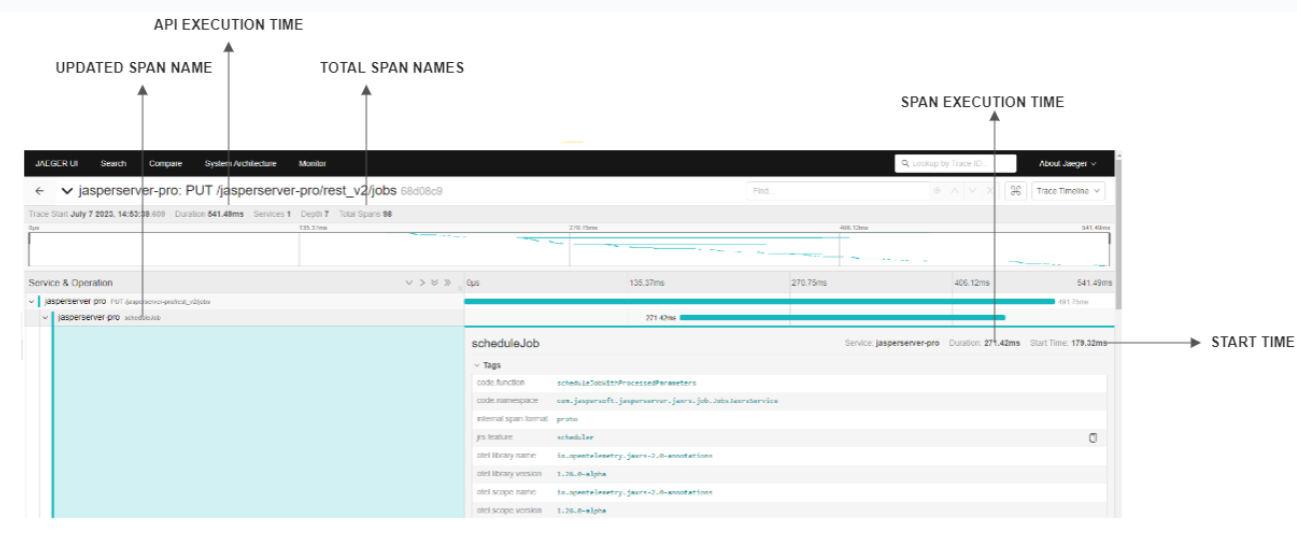The height and width of the screenshot is (542, 1297).
Task: Go back using the left arrow icon
Action: 39,190
